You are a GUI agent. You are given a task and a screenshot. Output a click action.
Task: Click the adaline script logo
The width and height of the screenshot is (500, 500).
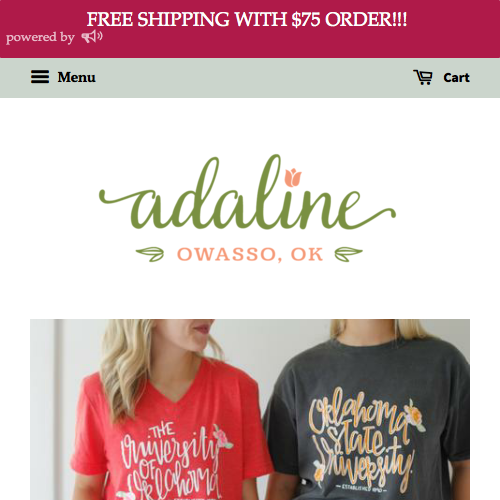[x=247, y=193]
